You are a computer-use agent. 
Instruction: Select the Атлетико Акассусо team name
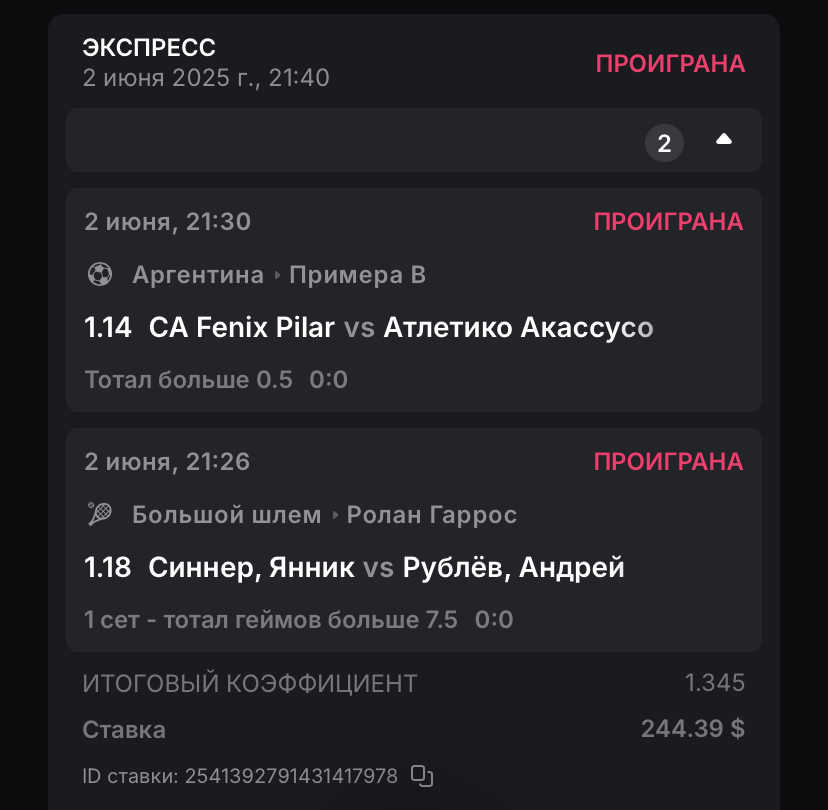[518, 327]
